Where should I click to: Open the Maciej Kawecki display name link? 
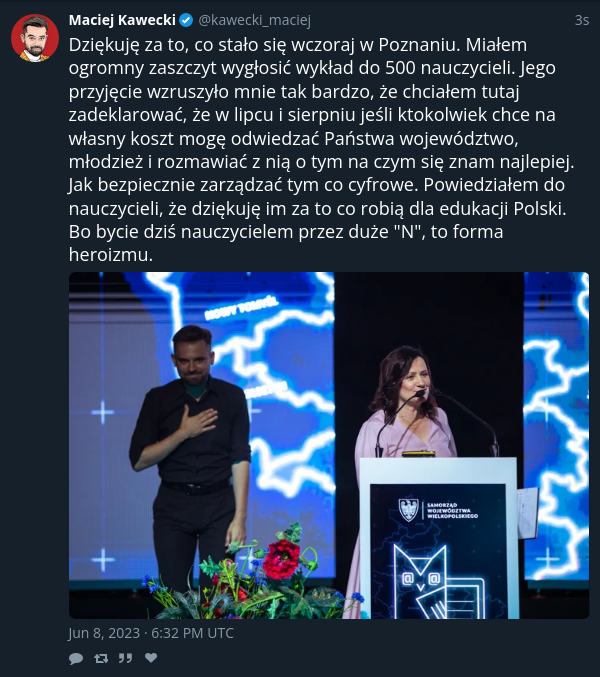point(122,20)
